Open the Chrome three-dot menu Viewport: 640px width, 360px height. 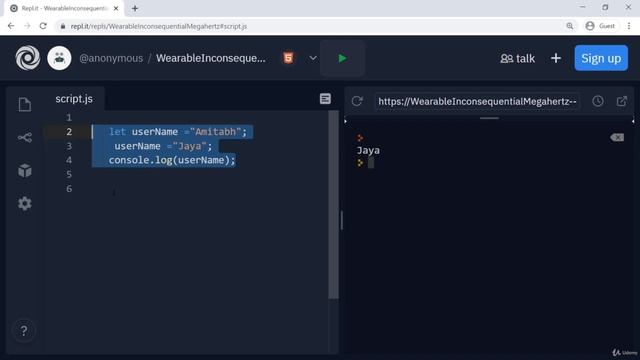point(629,26)
